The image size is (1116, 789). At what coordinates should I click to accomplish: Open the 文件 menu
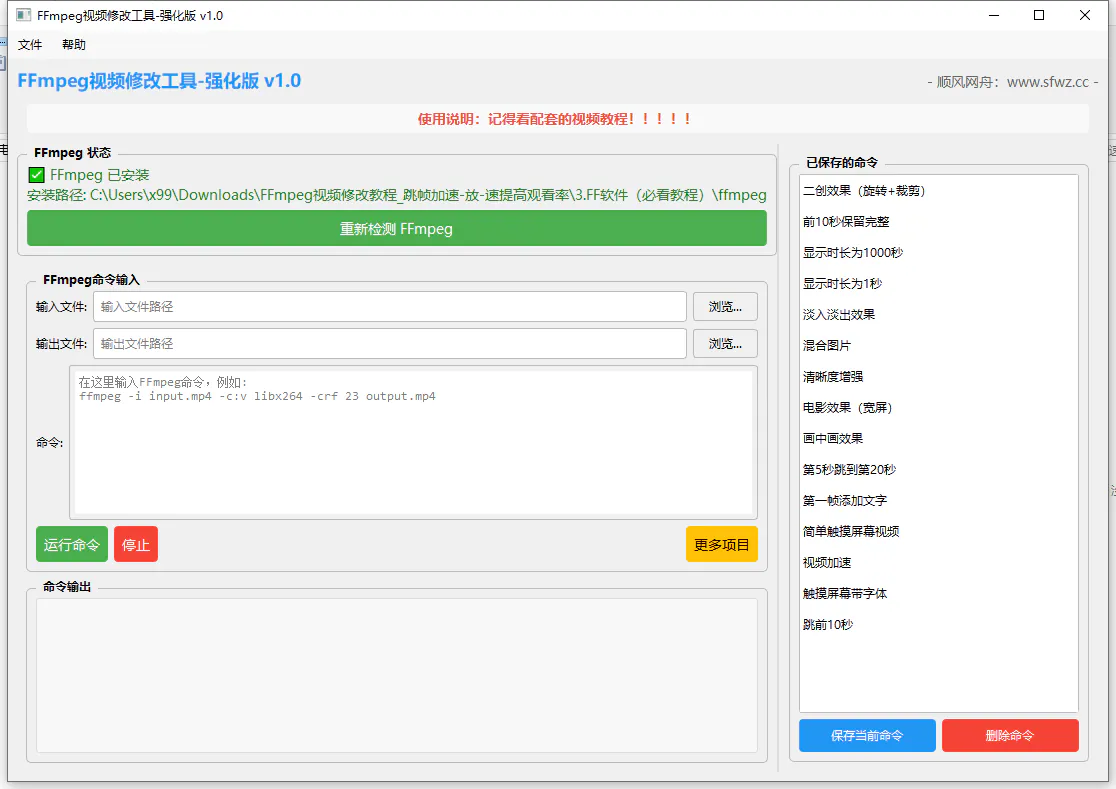[x=30, y=44]
